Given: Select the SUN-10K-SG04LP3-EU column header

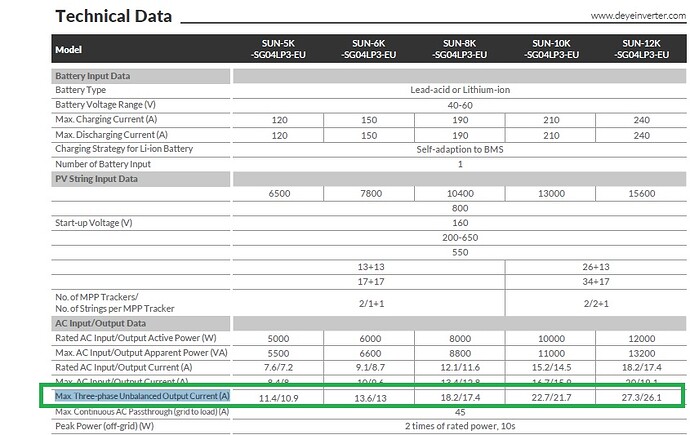Looking at the screenshot, I should tap(551, 49).
